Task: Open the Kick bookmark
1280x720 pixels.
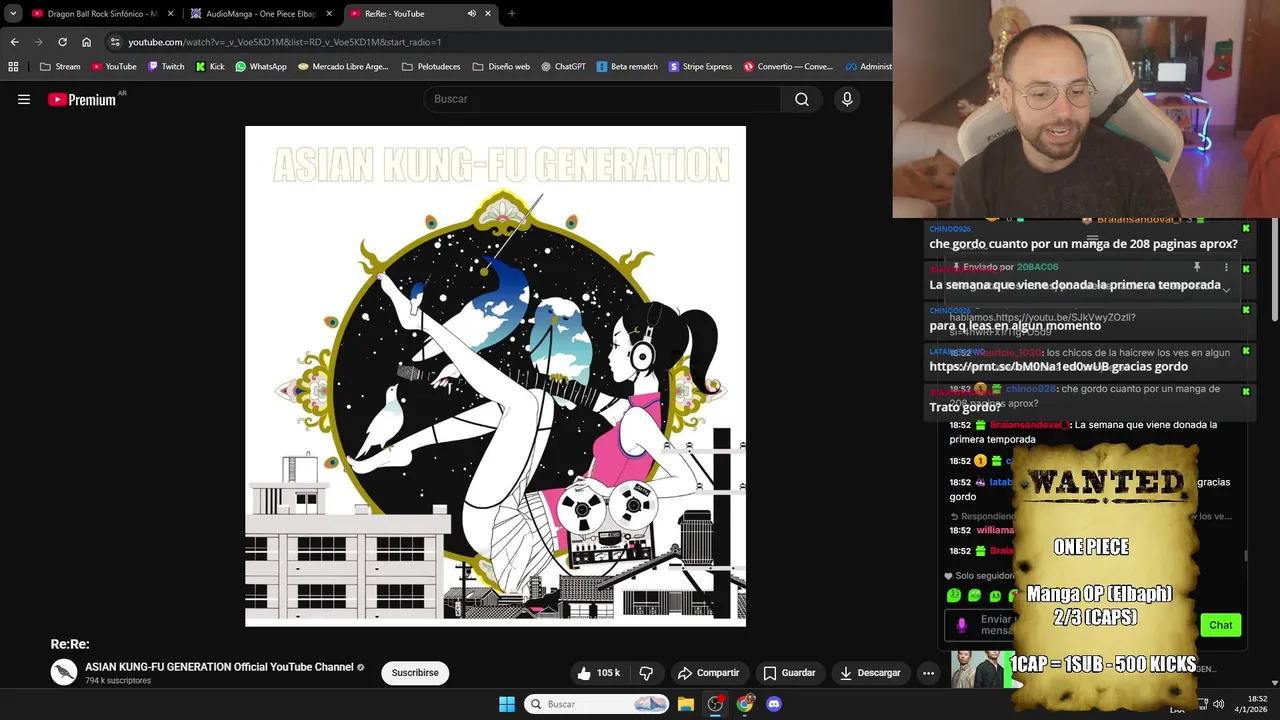Action: (x=210, y=67)
